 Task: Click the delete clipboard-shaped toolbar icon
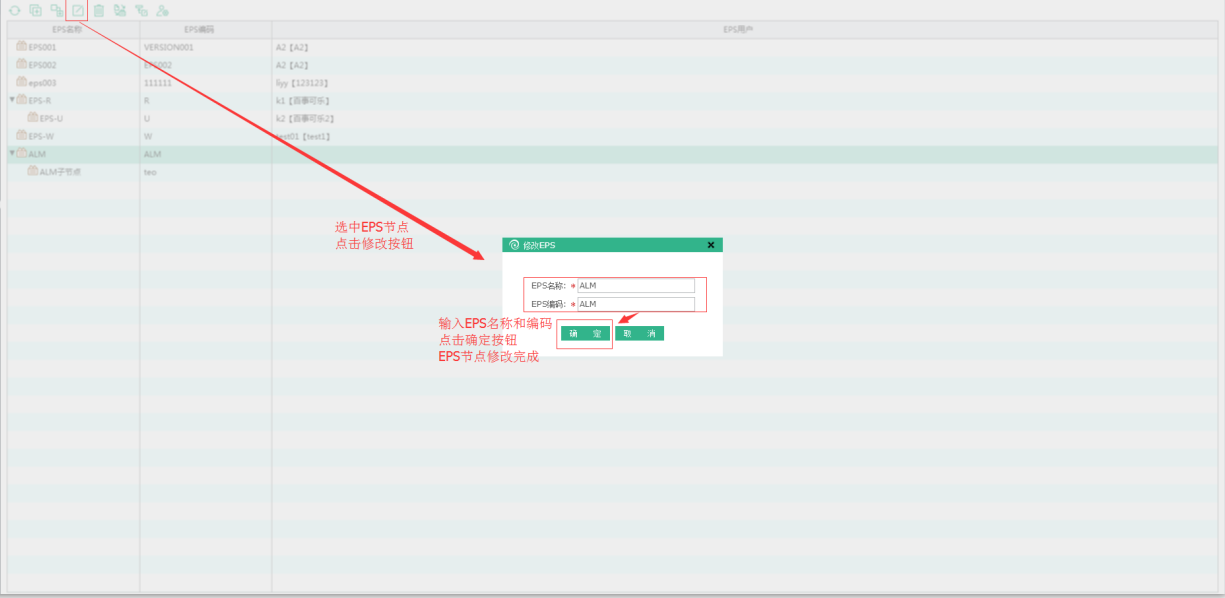(98, 10)
